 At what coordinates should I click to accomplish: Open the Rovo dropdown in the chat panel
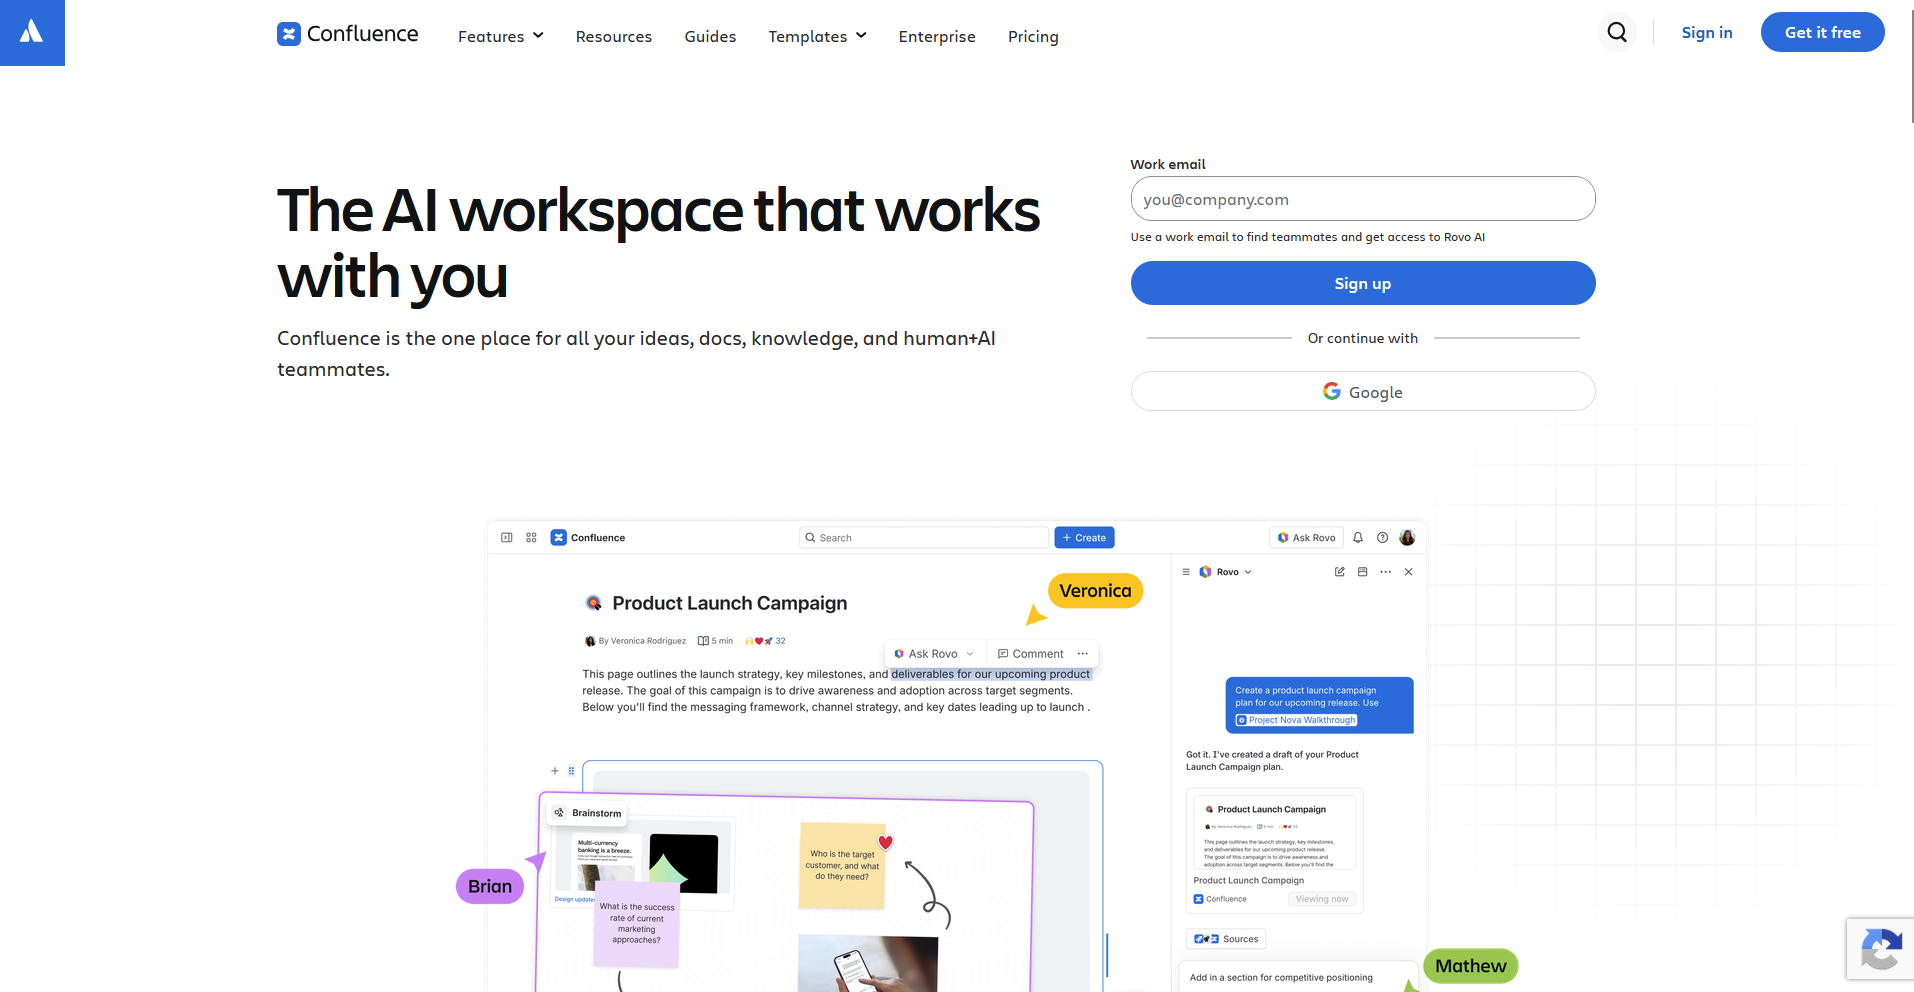click(1226, 572)
